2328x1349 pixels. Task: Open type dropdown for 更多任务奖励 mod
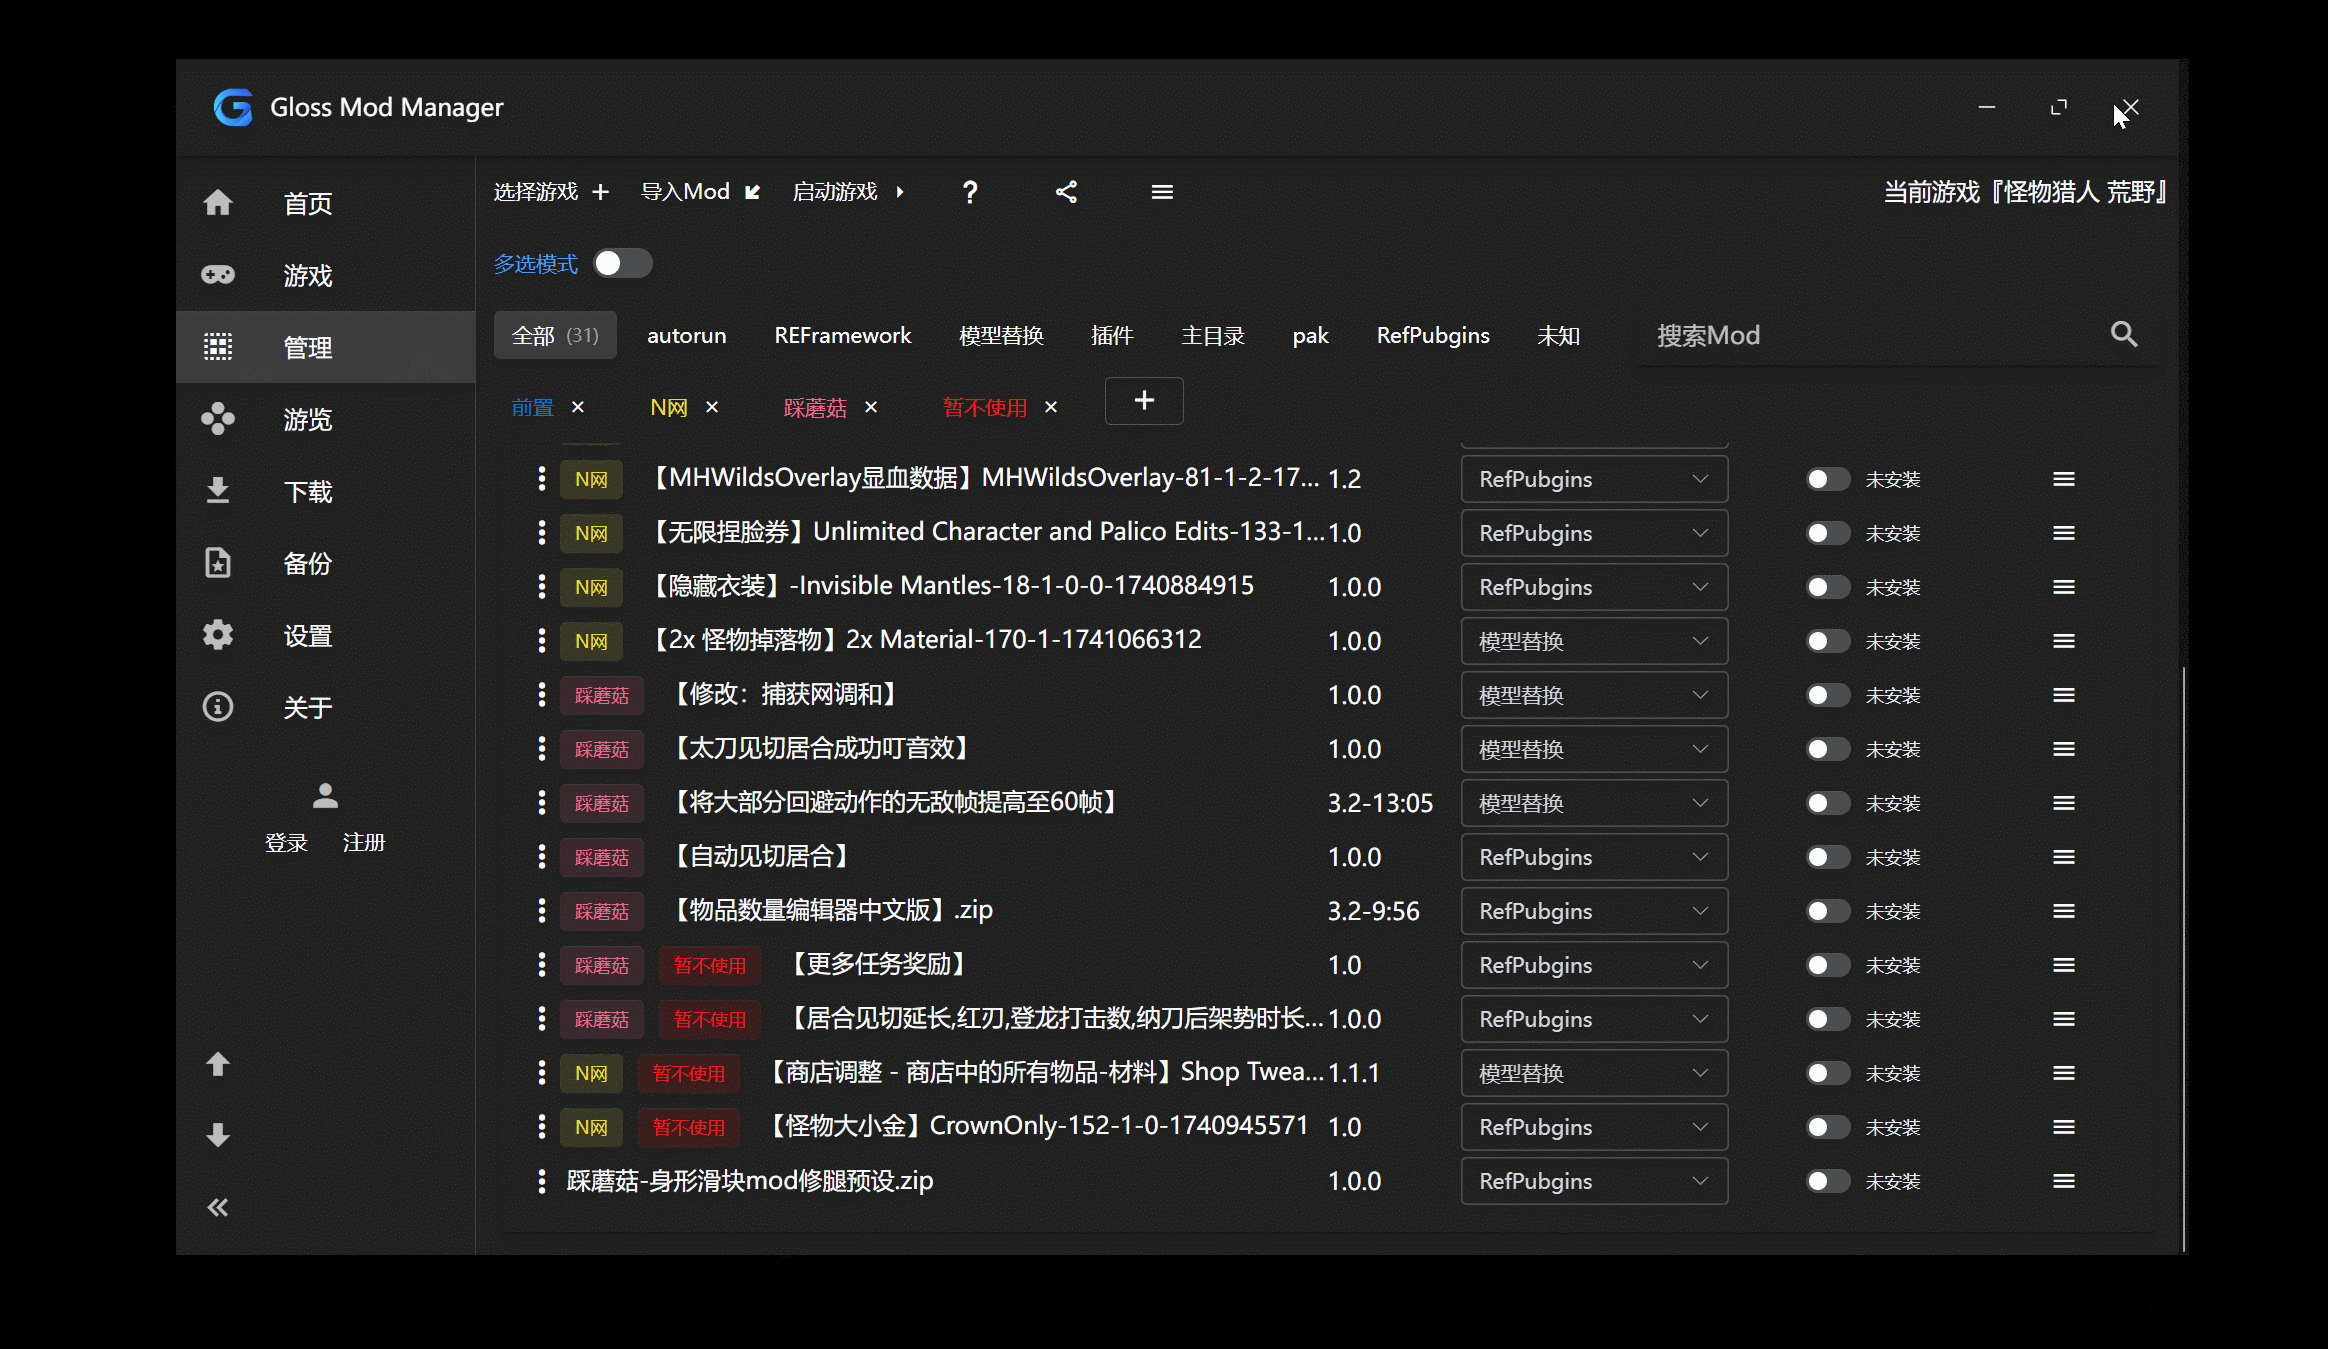[x=1594, y=965]
